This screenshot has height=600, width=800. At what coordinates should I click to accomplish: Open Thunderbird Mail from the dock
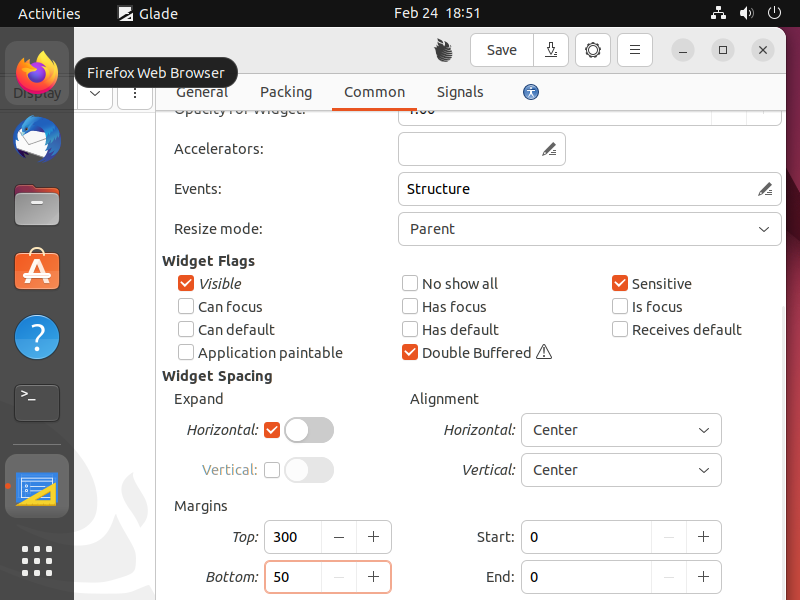click(x=37, y=139)
